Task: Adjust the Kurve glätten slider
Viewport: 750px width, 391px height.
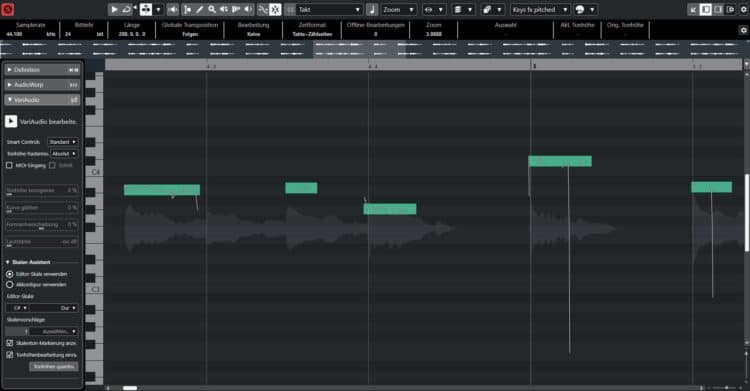Action: 42,208
